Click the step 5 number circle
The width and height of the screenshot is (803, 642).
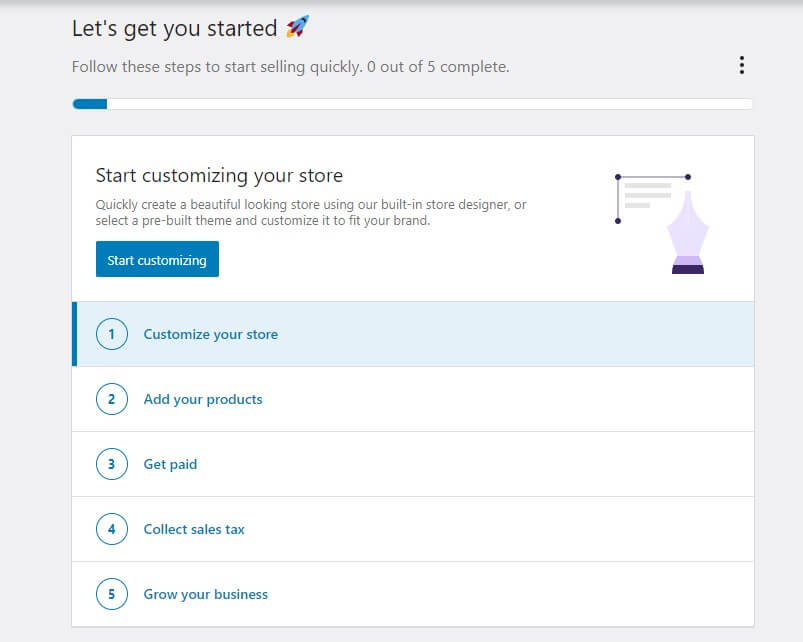click(112, 594)
